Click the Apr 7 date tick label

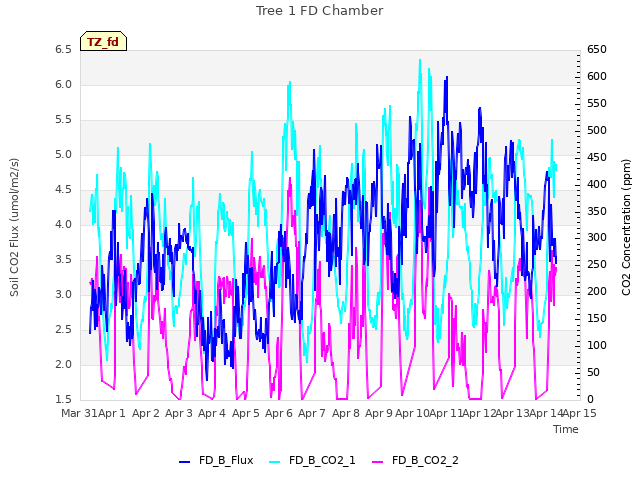pyautogui.click(x=311, y=413)
